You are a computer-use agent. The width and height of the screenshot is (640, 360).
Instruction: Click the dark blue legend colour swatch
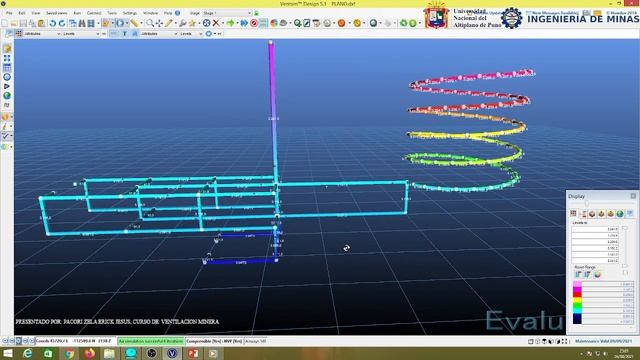[577, 319]
